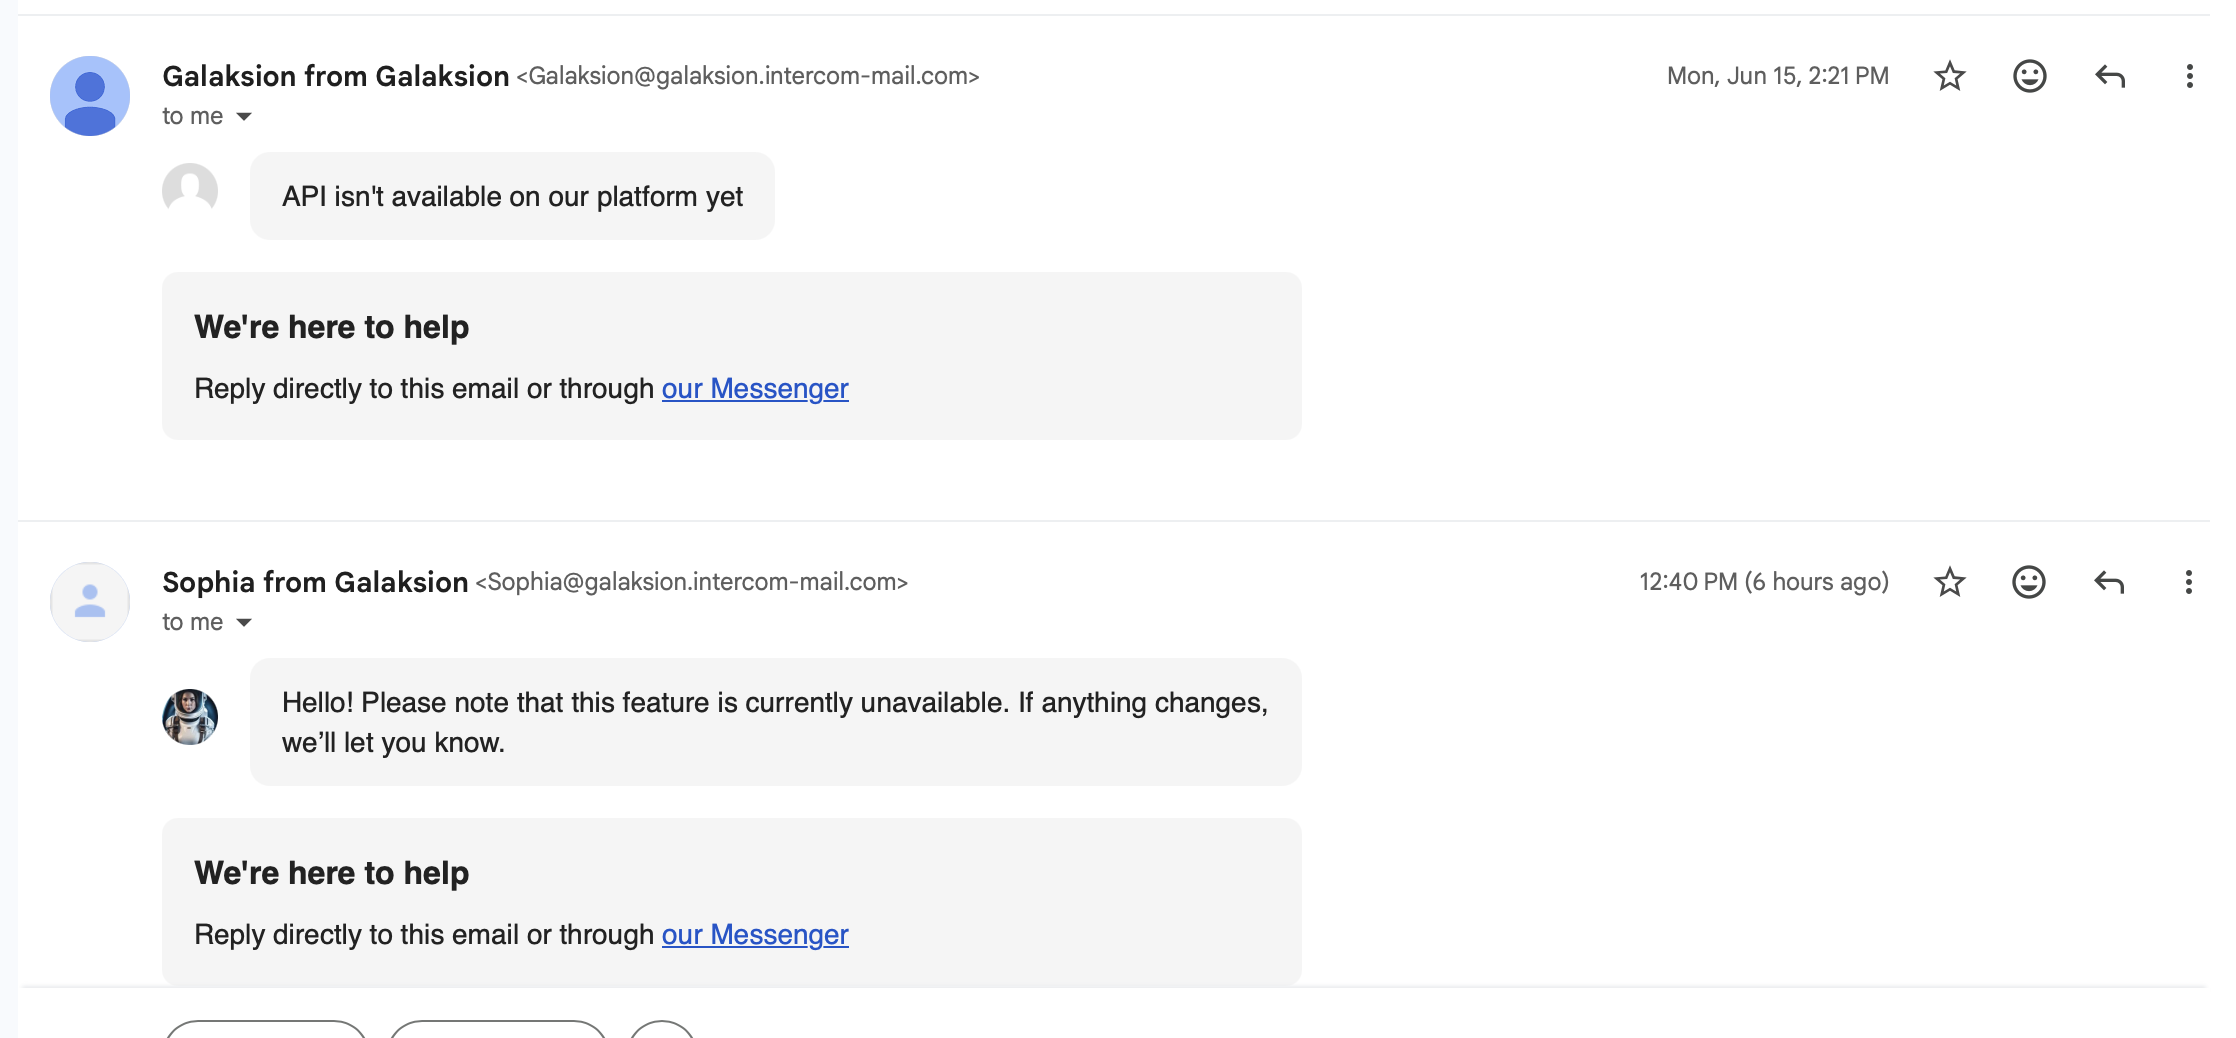Click Sophia's astronaut chat avatar thumbnail
This screenshot has width=2236, height=1038.
pos(190,717)
